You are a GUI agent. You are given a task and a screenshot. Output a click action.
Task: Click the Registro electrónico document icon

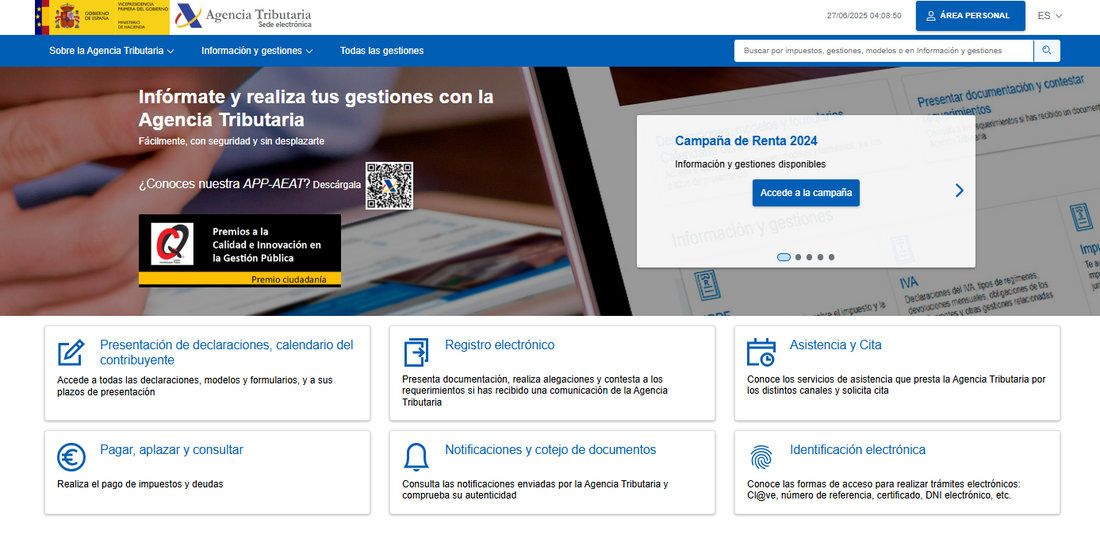point(416,352)
